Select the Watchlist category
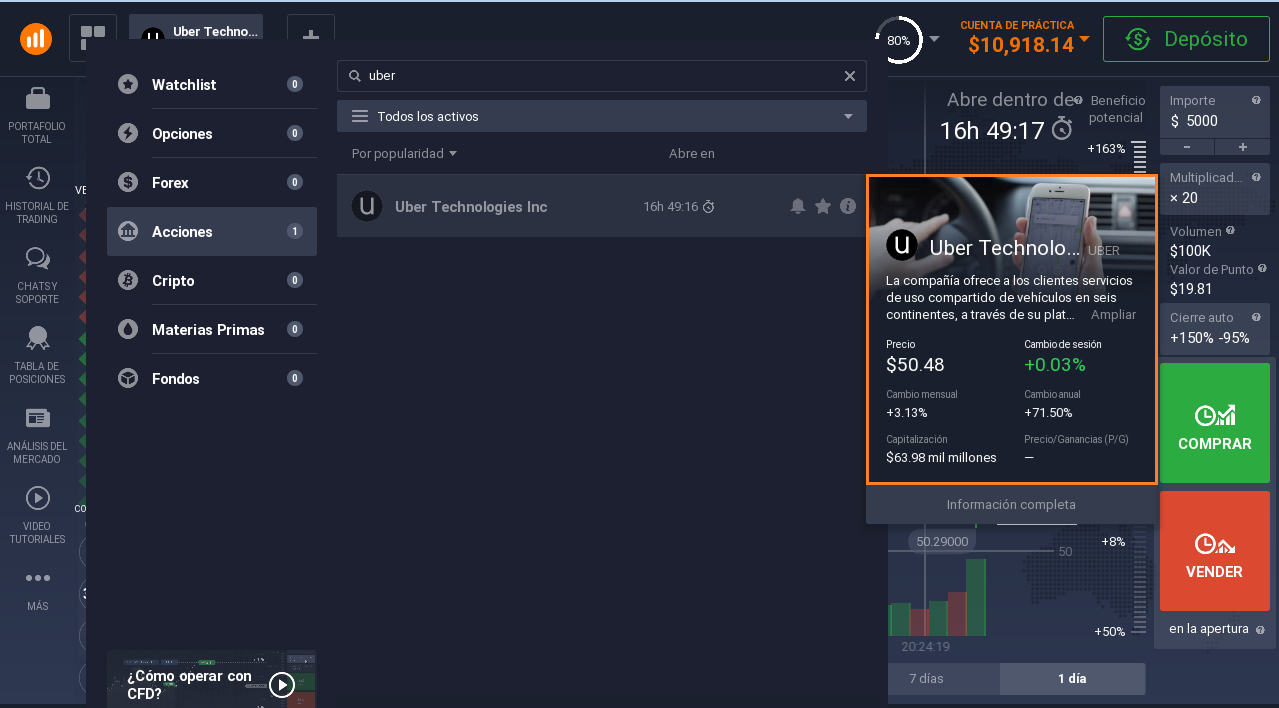1279x708 pixels. (x=212, y=85)
